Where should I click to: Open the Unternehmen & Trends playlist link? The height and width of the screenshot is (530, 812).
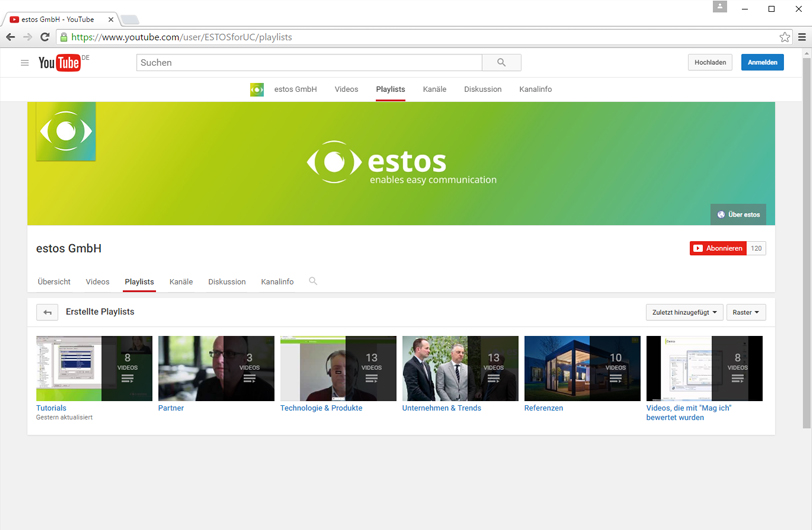point(441,408)
